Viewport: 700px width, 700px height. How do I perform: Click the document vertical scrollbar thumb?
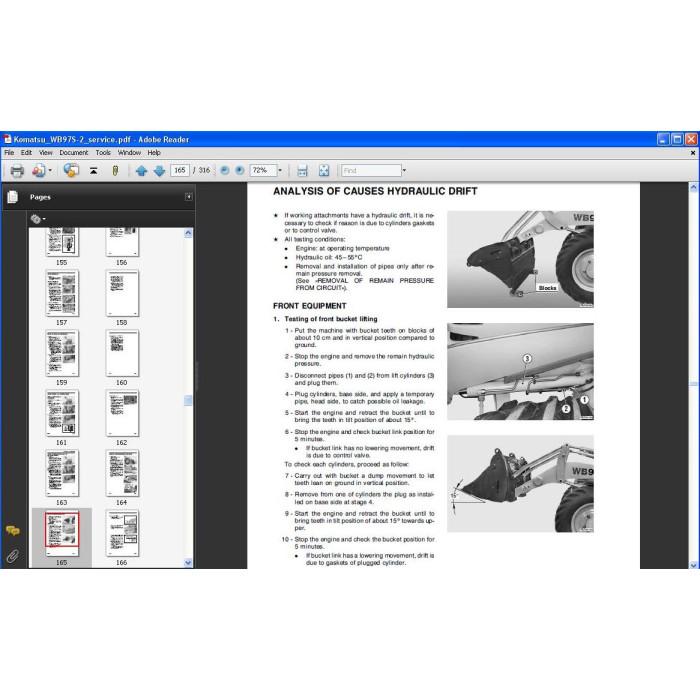(x=693, y=384)
